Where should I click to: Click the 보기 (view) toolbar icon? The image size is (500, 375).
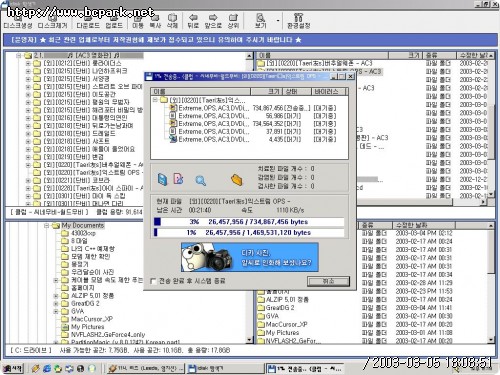pos(260,21)
